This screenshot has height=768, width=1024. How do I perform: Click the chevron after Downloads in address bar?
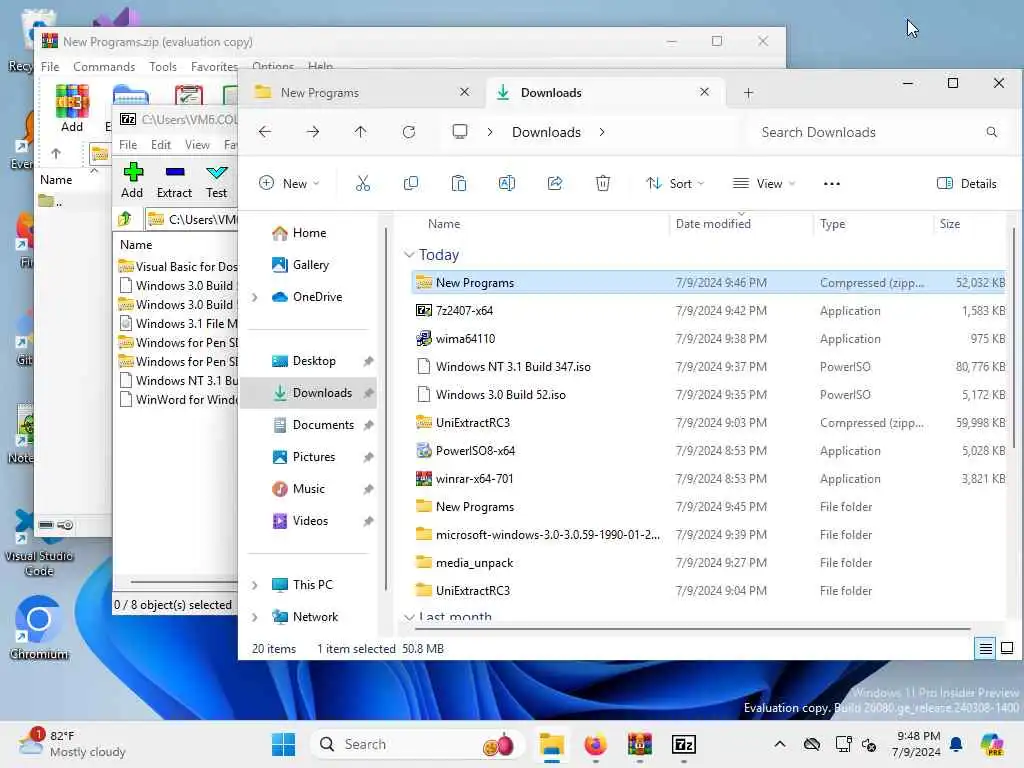(602, 132)
